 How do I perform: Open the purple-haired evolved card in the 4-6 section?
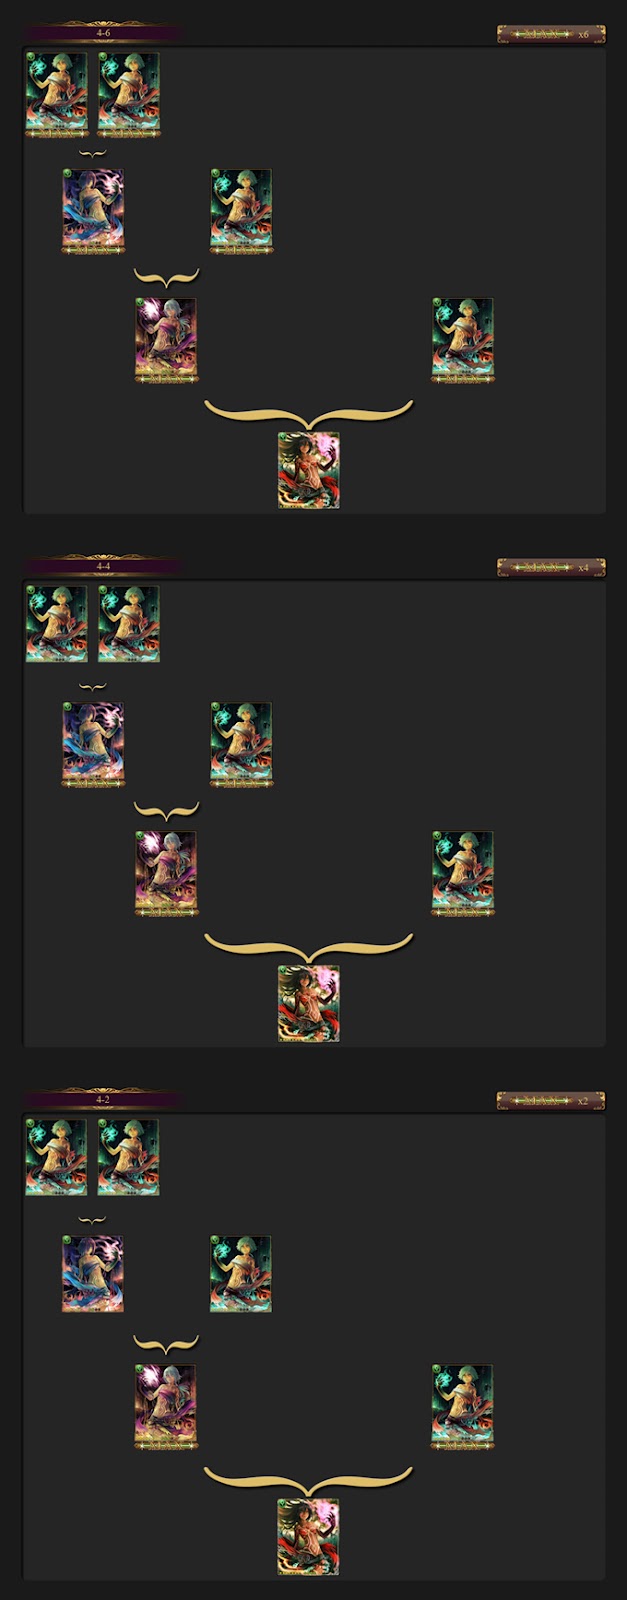pyautogui.click(x=93, y=211)
